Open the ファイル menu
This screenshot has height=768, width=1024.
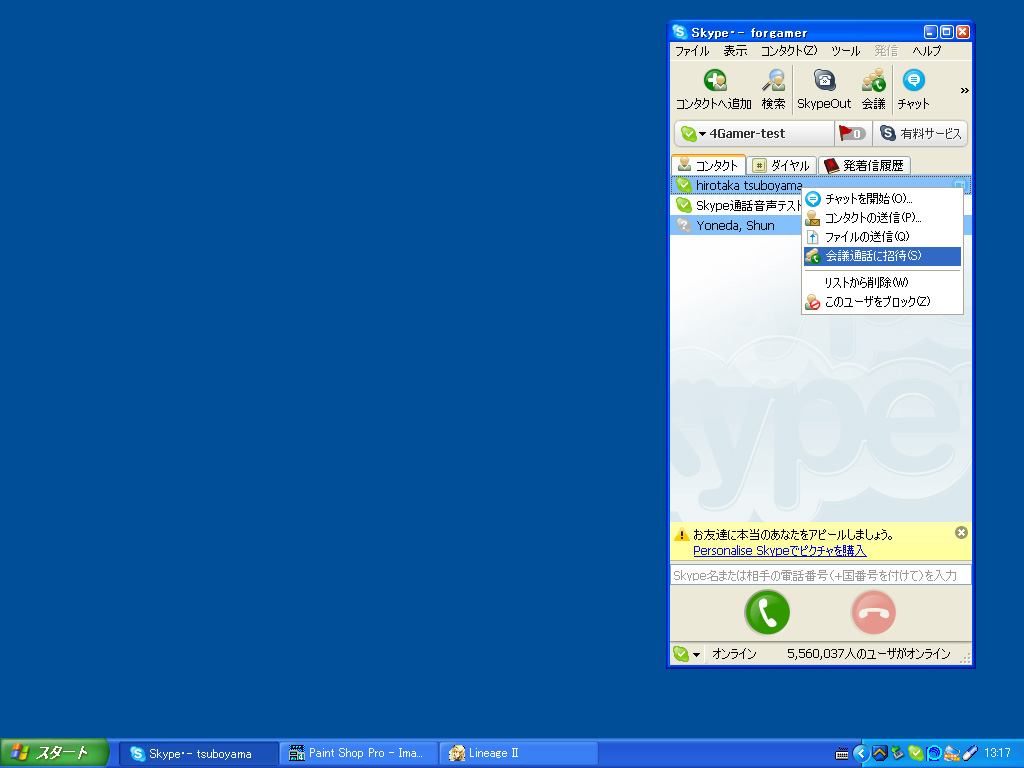tap(692, 51)
